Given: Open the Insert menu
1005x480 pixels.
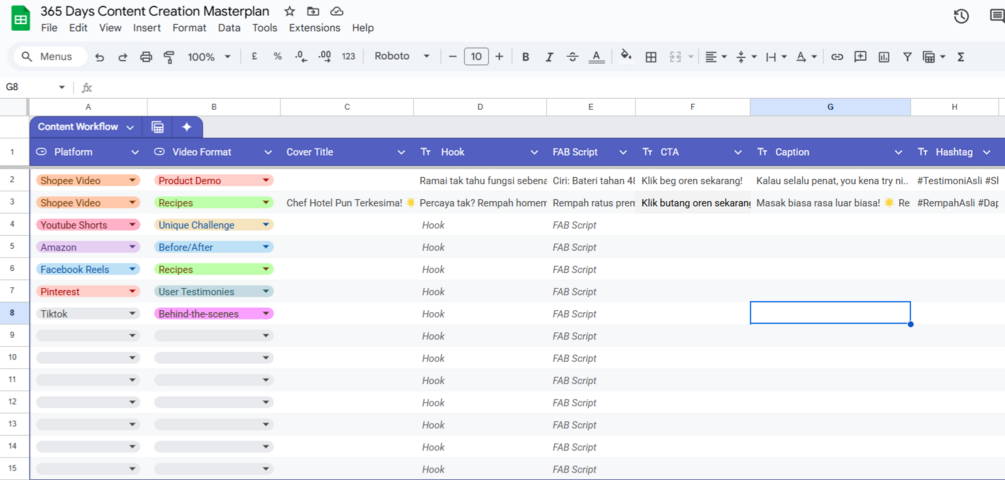Looking at the screenshot, I should click(147, 28).
